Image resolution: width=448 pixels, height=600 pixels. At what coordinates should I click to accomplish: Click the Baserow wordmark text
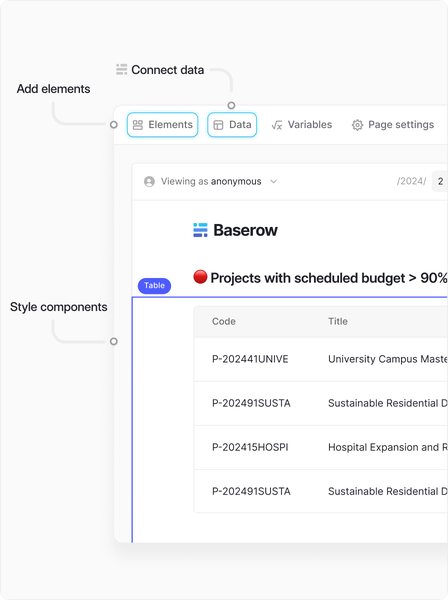245,230
